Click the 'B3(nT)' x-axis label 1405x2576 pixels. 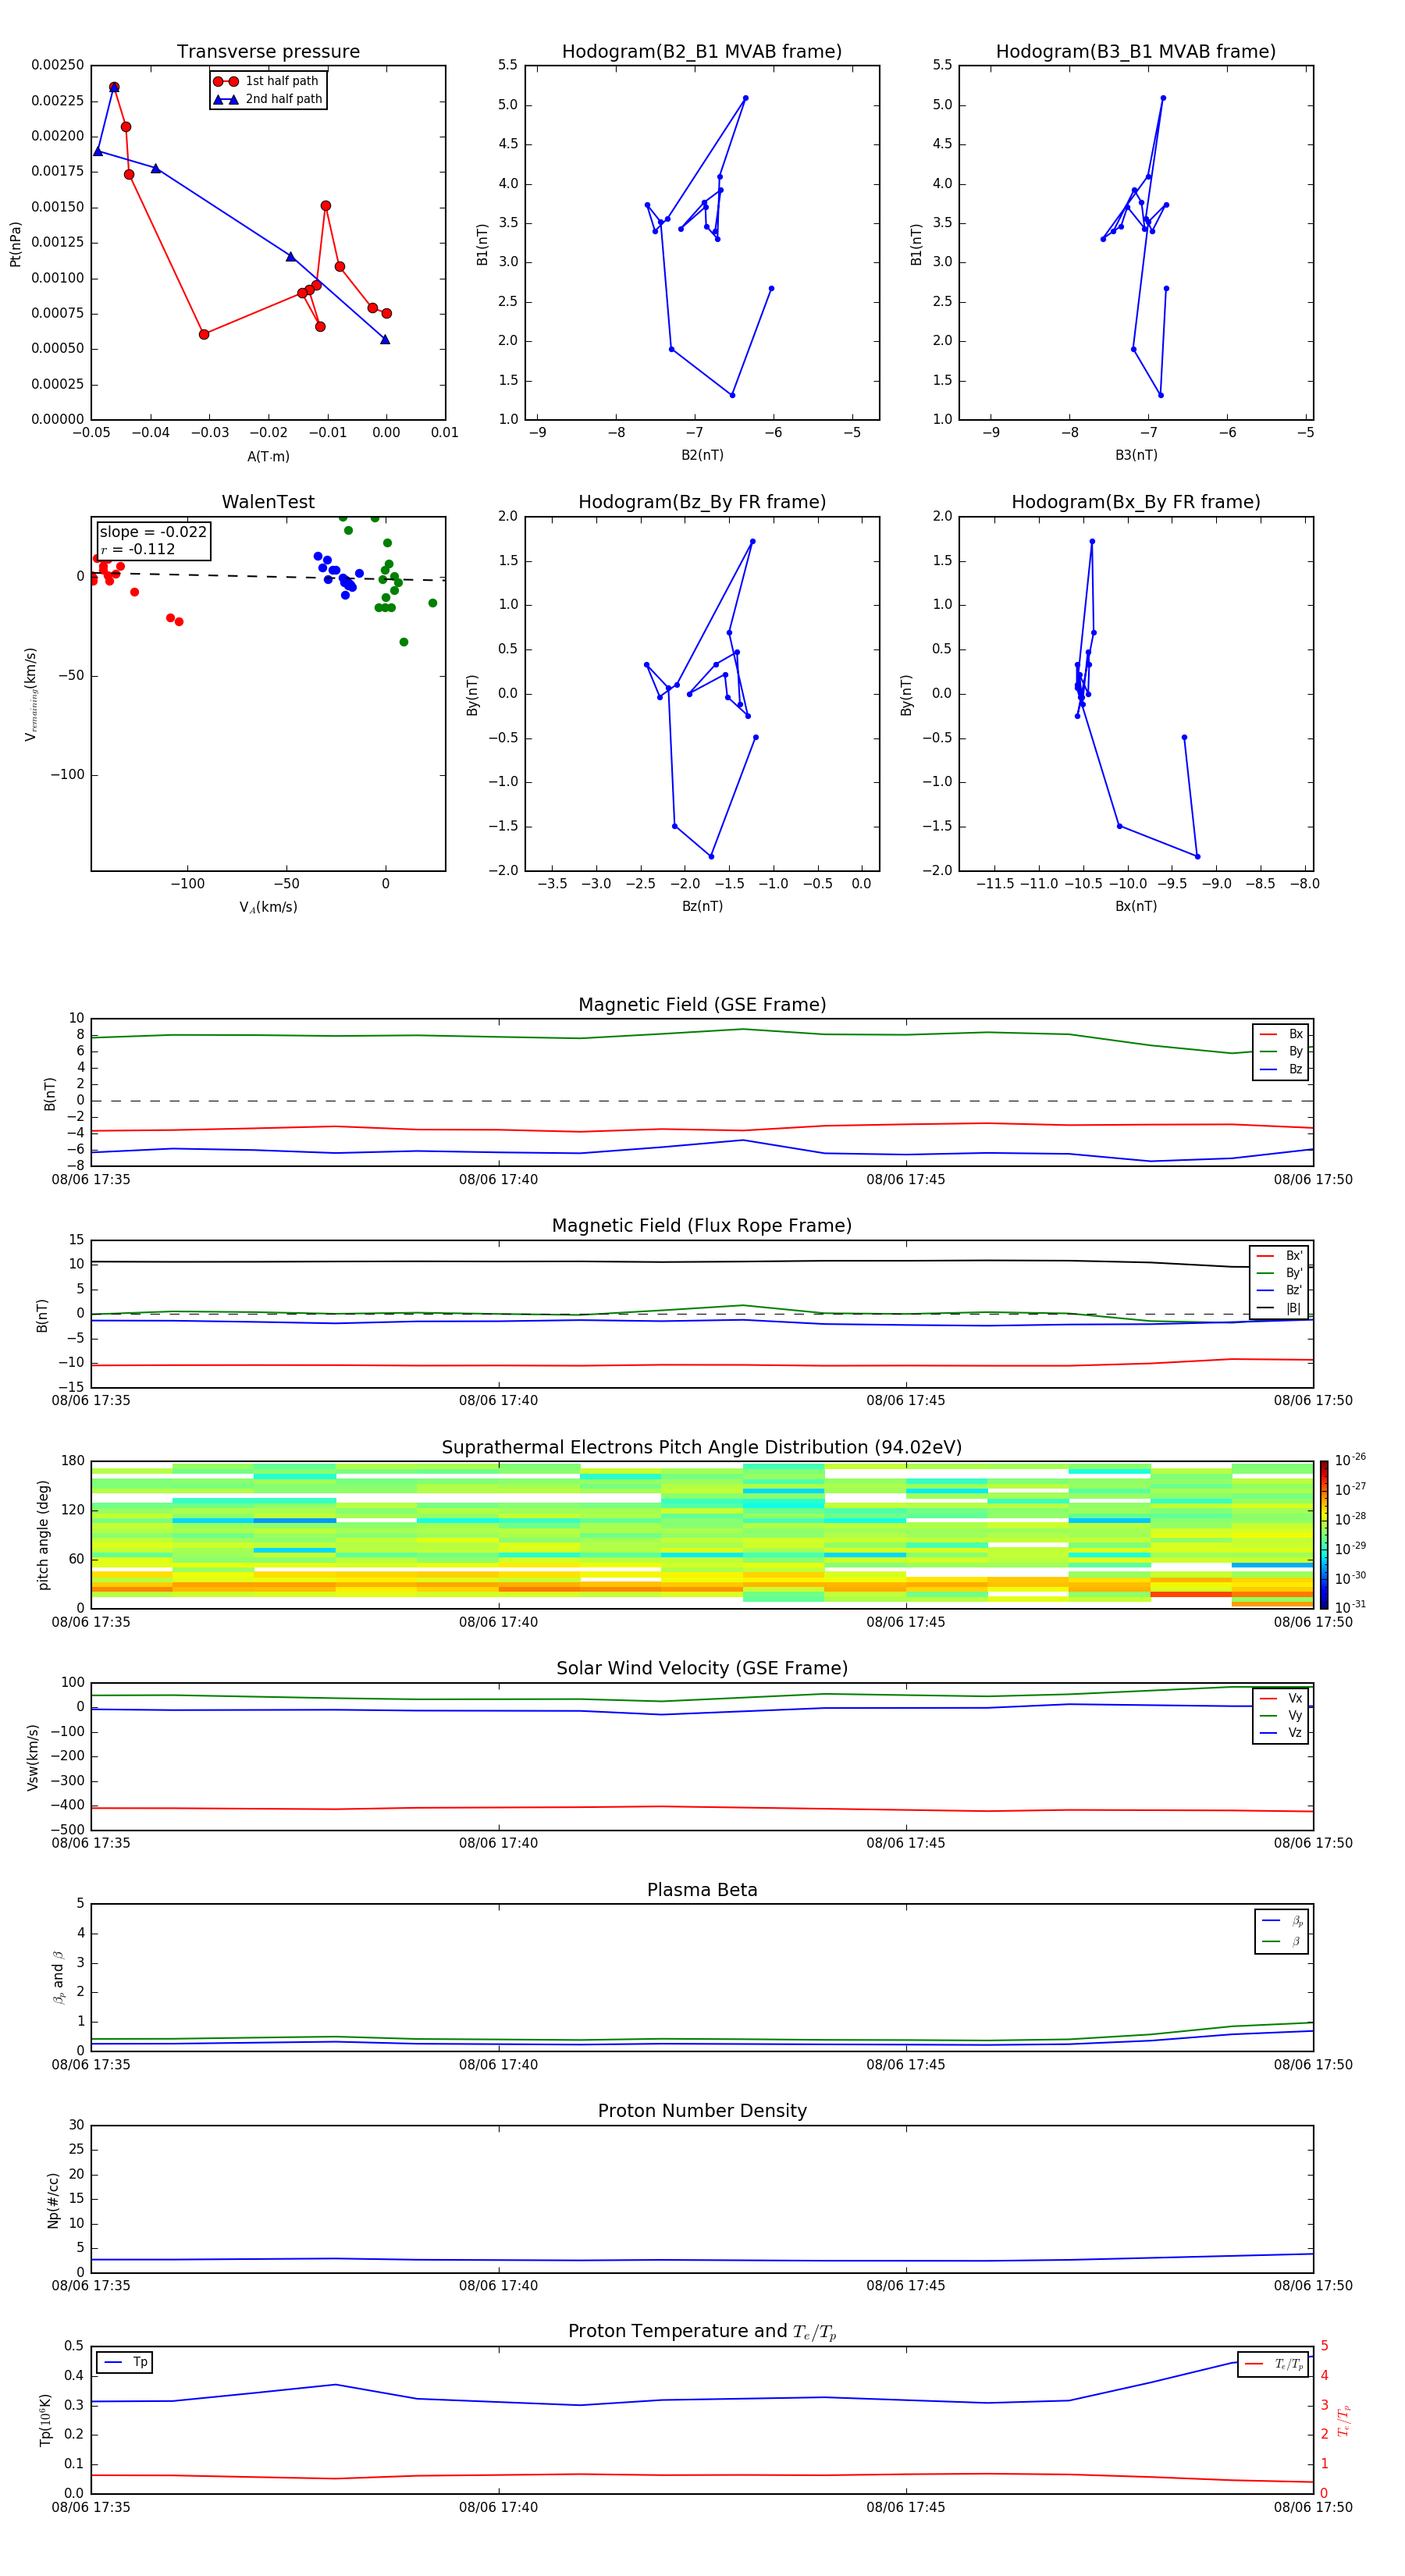point(1136,455)
